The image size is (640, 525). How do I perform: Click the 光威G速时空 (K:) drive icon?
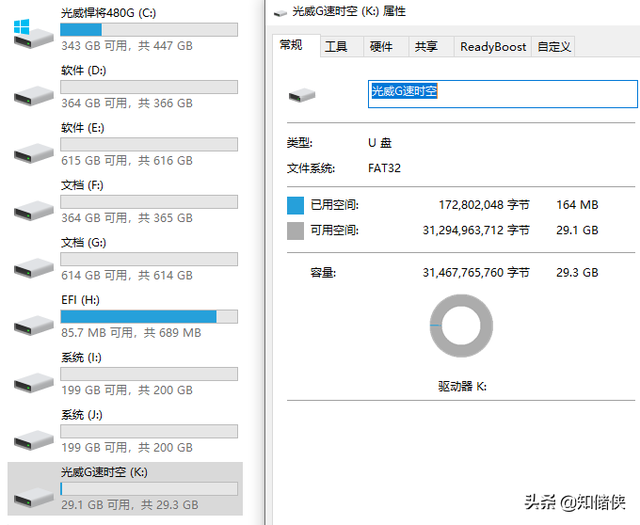pos(33,492)
